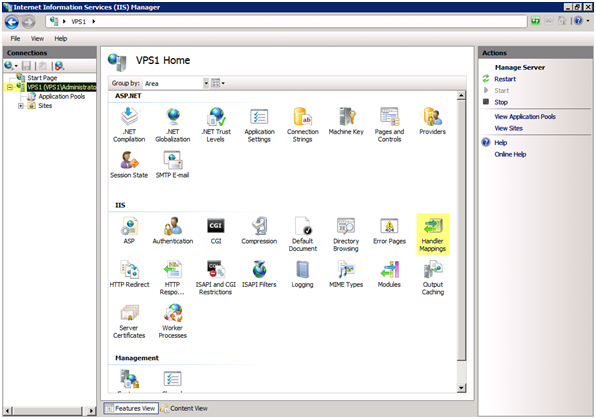Select VPS1 server tree node
Screen dimensions: 596x419
coord(61,87)
